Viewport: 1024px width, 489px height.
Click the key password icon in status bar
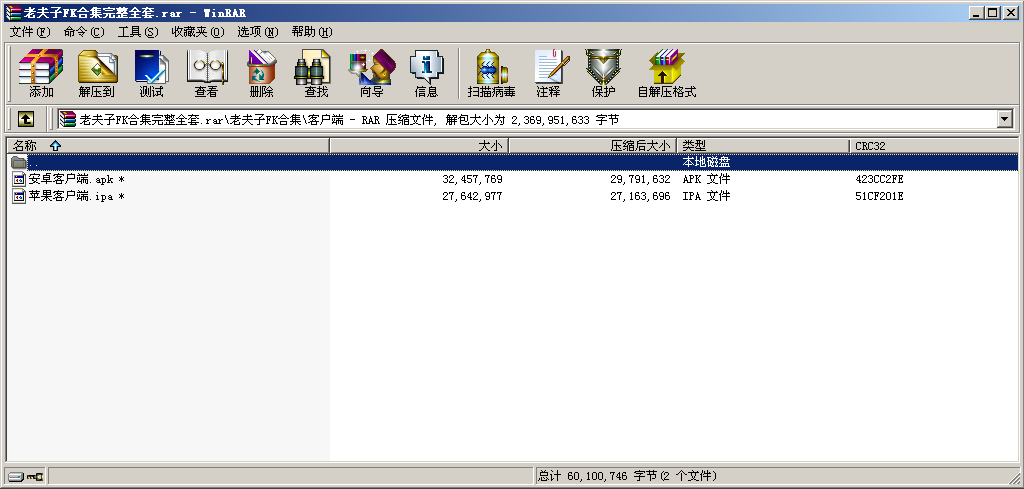click(x=34, y=476)
